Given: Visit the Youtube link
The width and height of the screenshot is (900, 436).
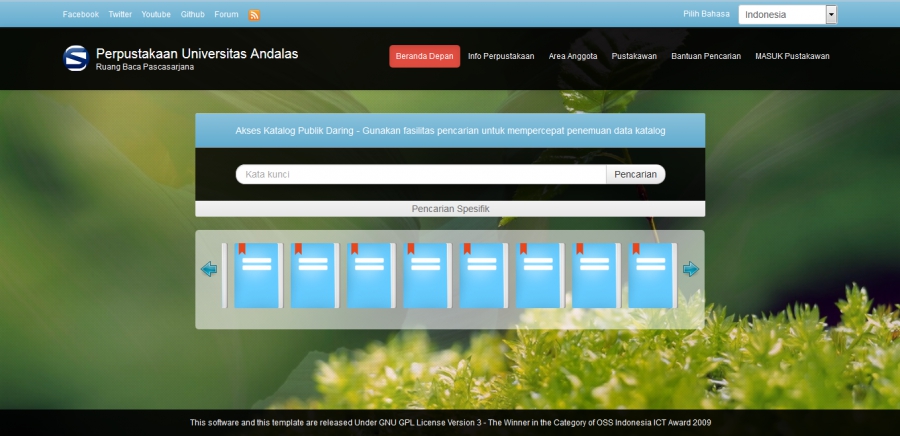Looking at the screenshot, I should point(156,14).
